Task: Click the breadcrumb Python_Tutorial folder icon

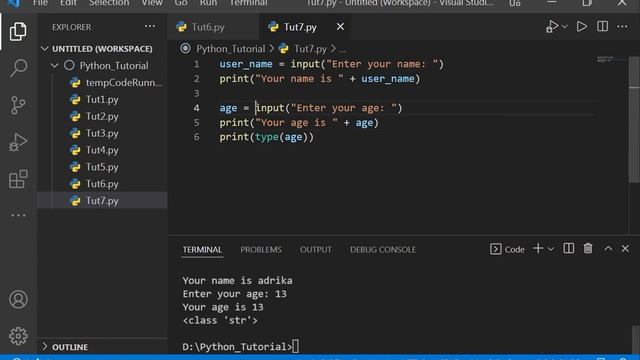Action: pyautogui.click(x=185, y=49)
